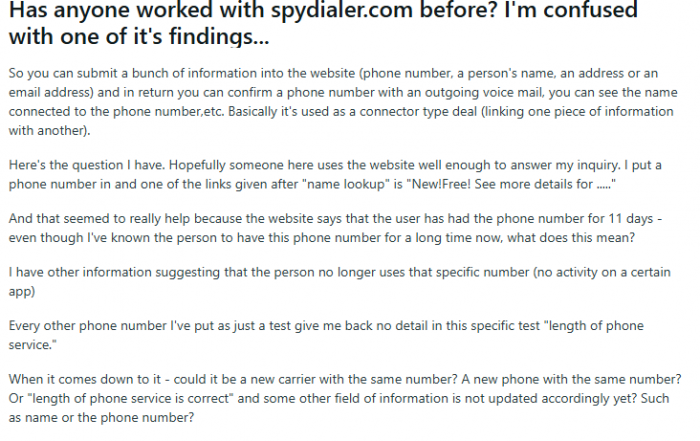Screen dimensions: 700x441
Task: Click the quoted text "length of phone service is correct"
Action: tap(131, 399)
